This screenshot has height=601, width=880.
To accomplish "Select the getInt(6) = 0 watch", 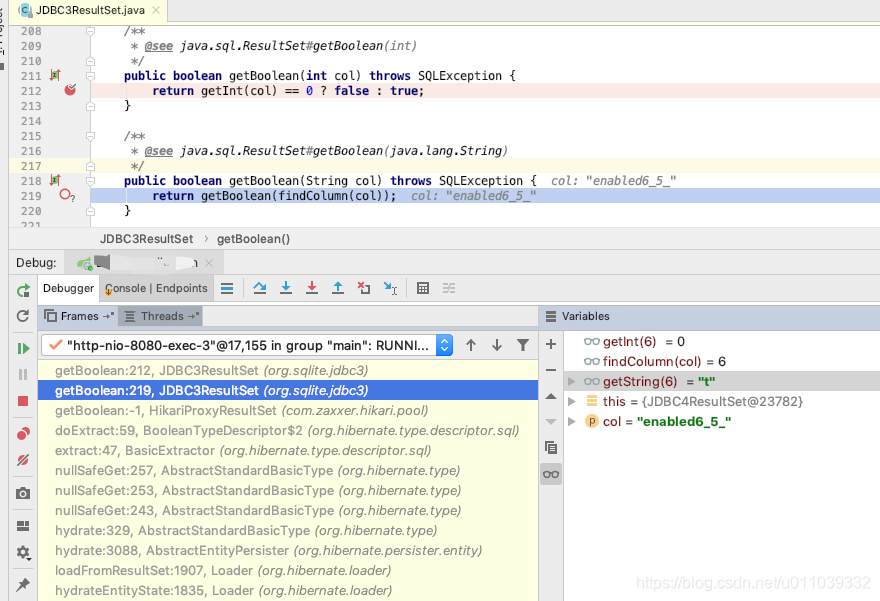I will point(722,342).
